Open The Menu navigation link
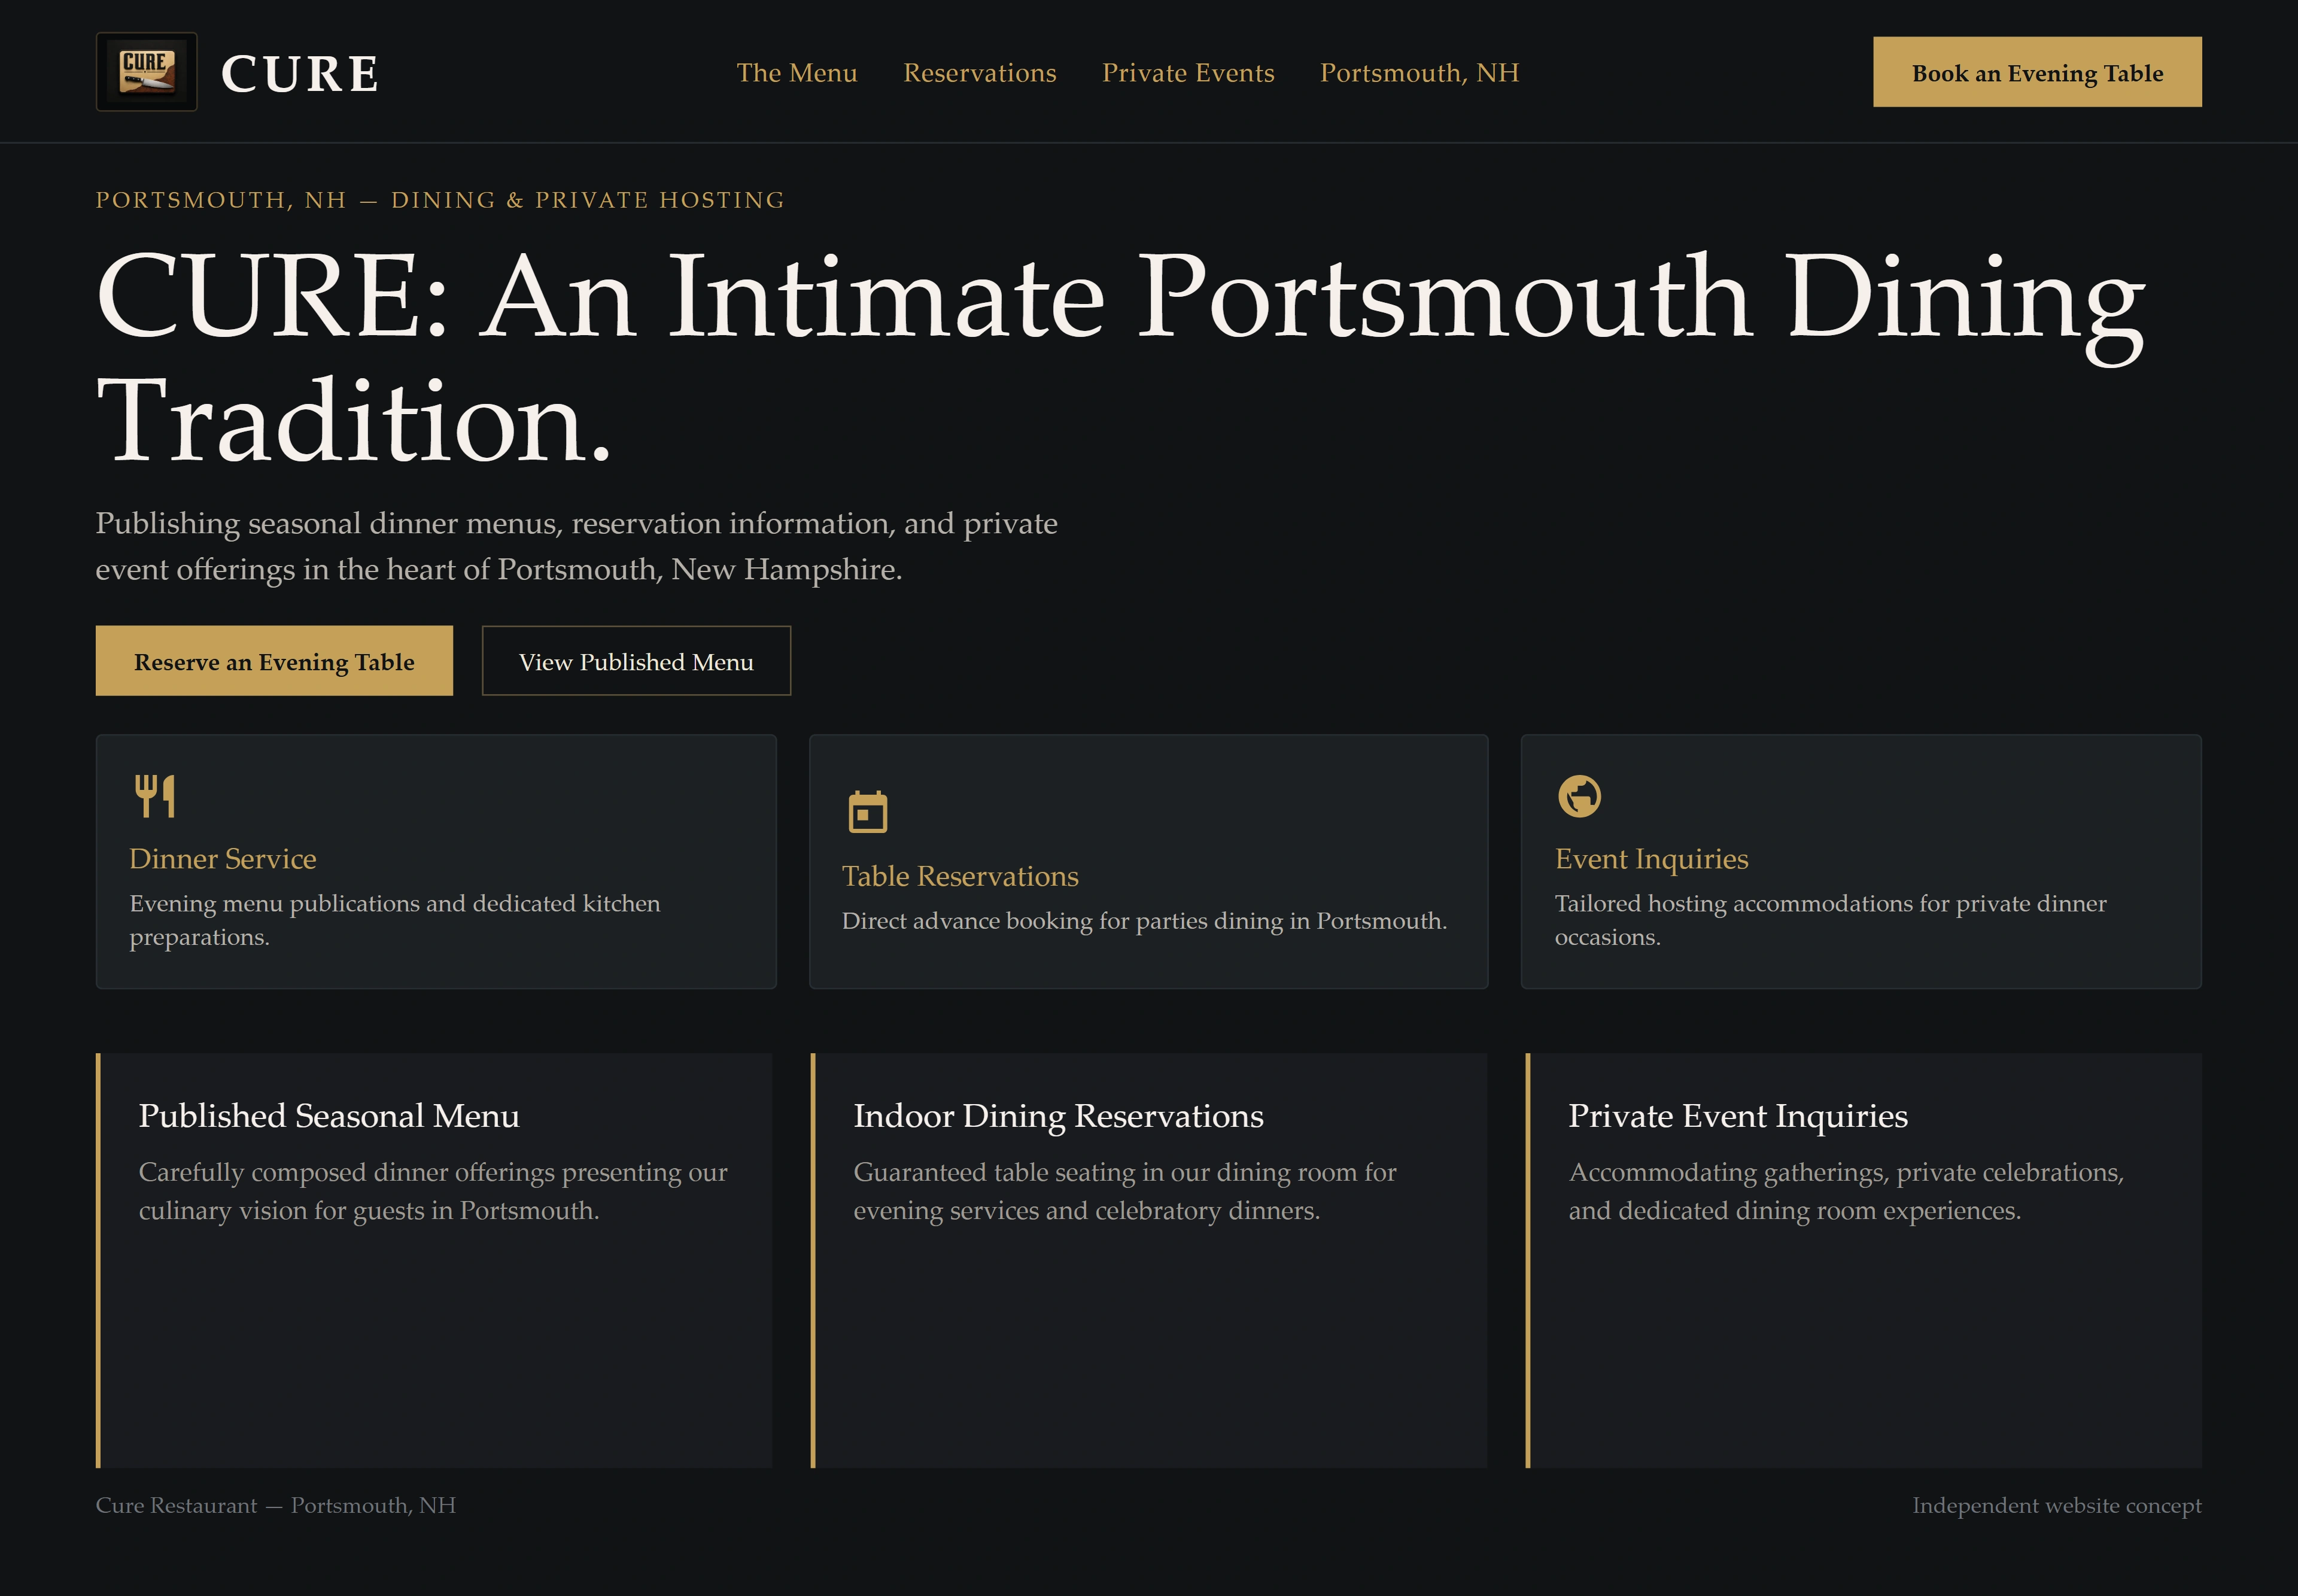Screen dimensions: 2298x1596 coord(797,73)
